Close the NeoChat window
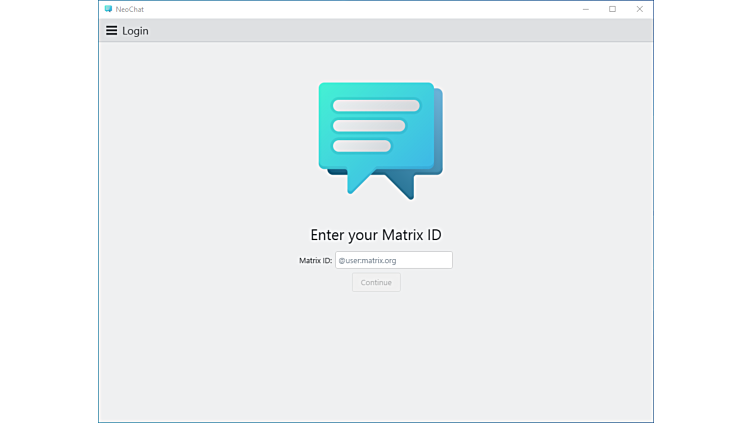 point(640,9)
